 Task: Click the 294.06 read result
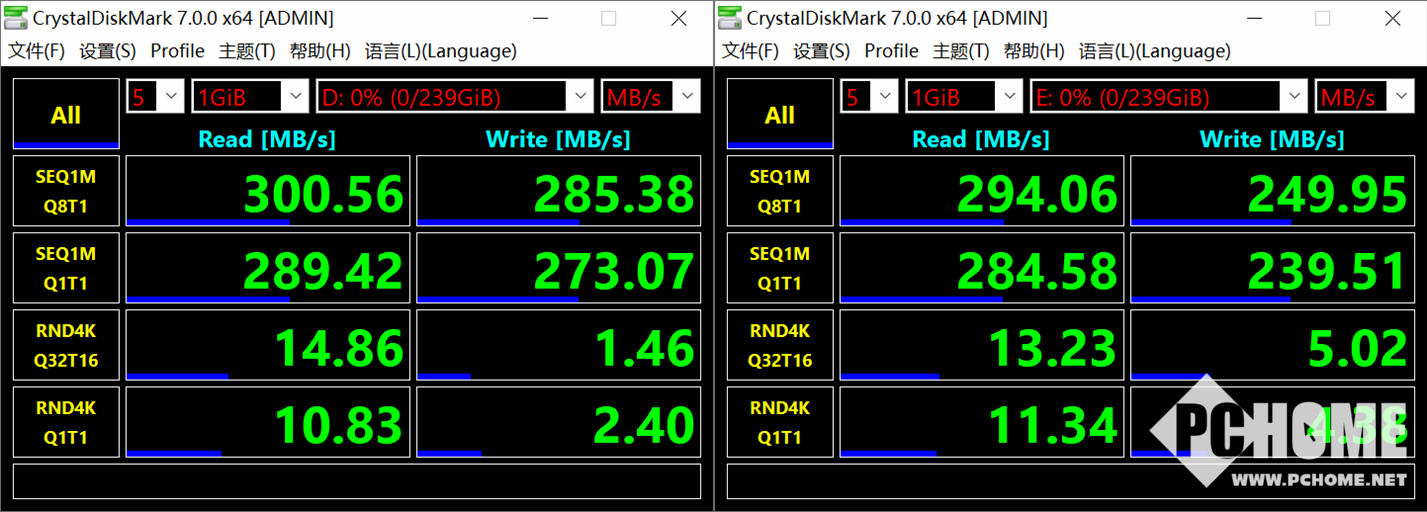(982, 190)
